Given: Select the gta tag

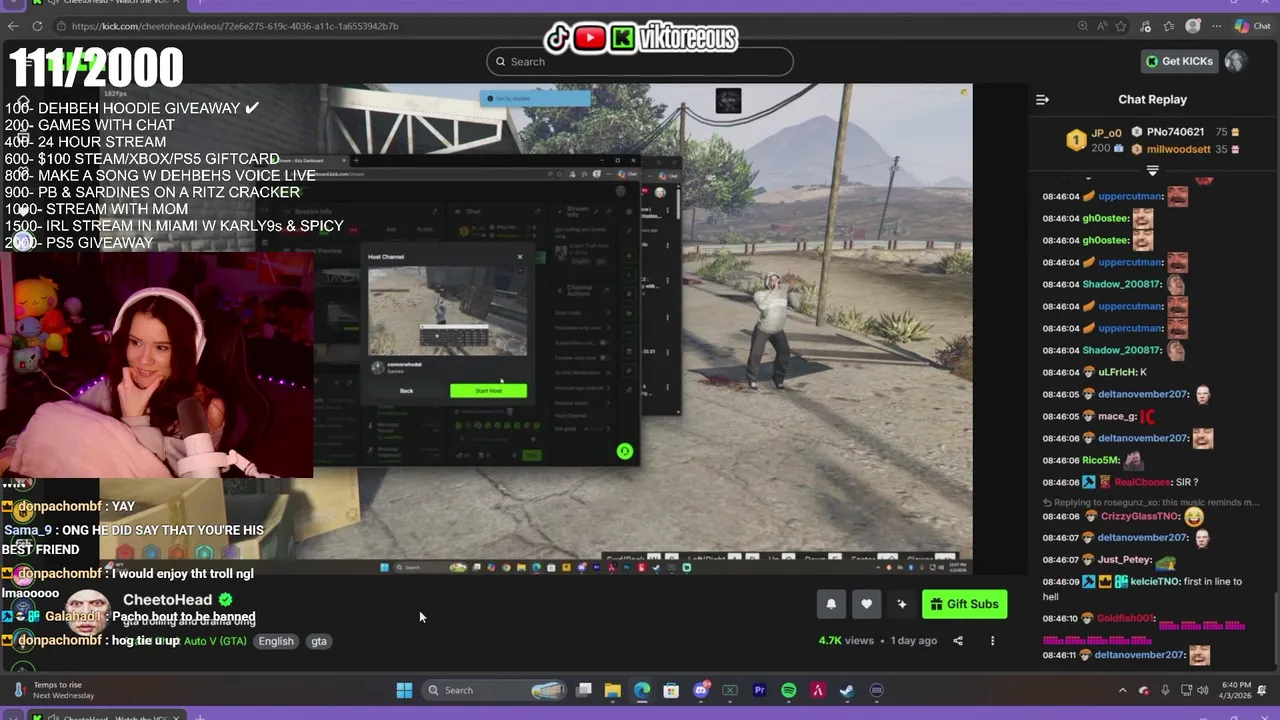Looking at the screenshot, I should pyautogui.click(x=319, y=641).
